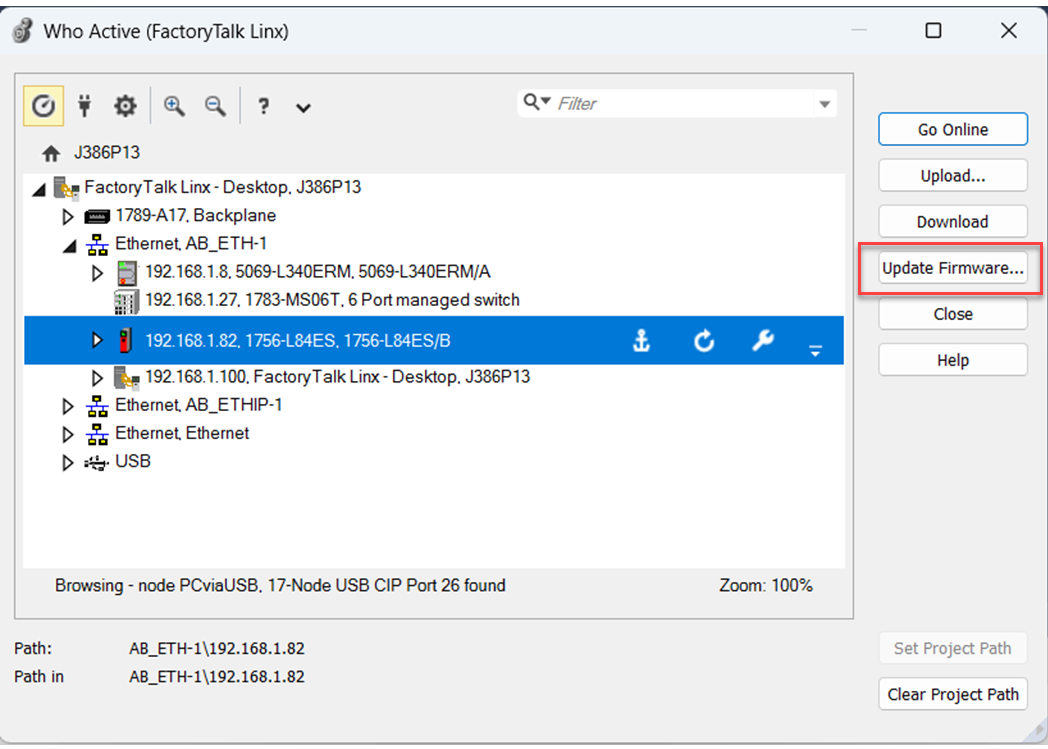Click the Set Project Path button
Screen dimensions: 1048x749
[952, 648]
